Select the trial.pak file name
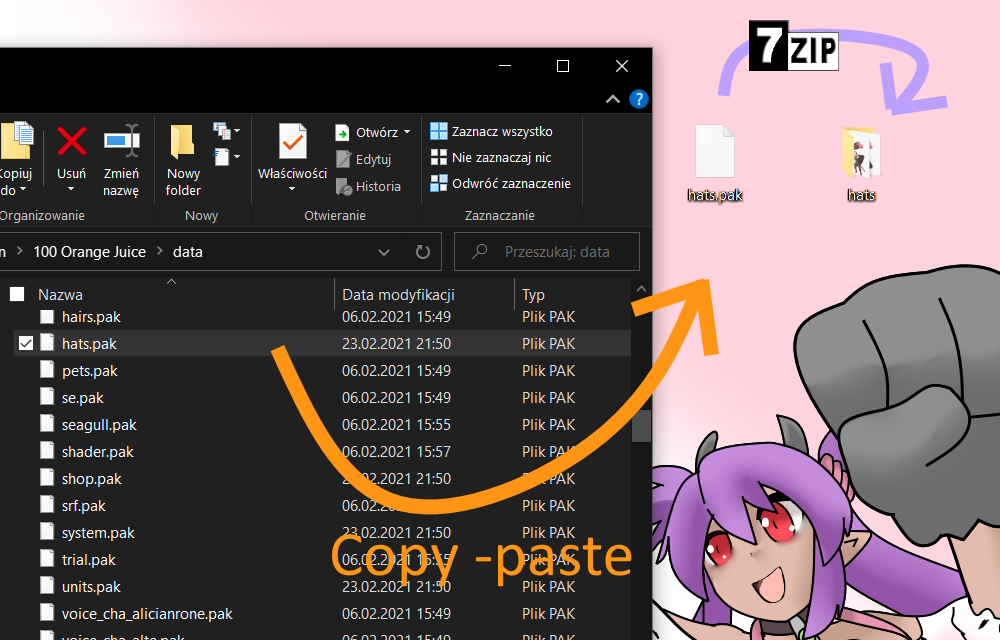 point(89,560)
